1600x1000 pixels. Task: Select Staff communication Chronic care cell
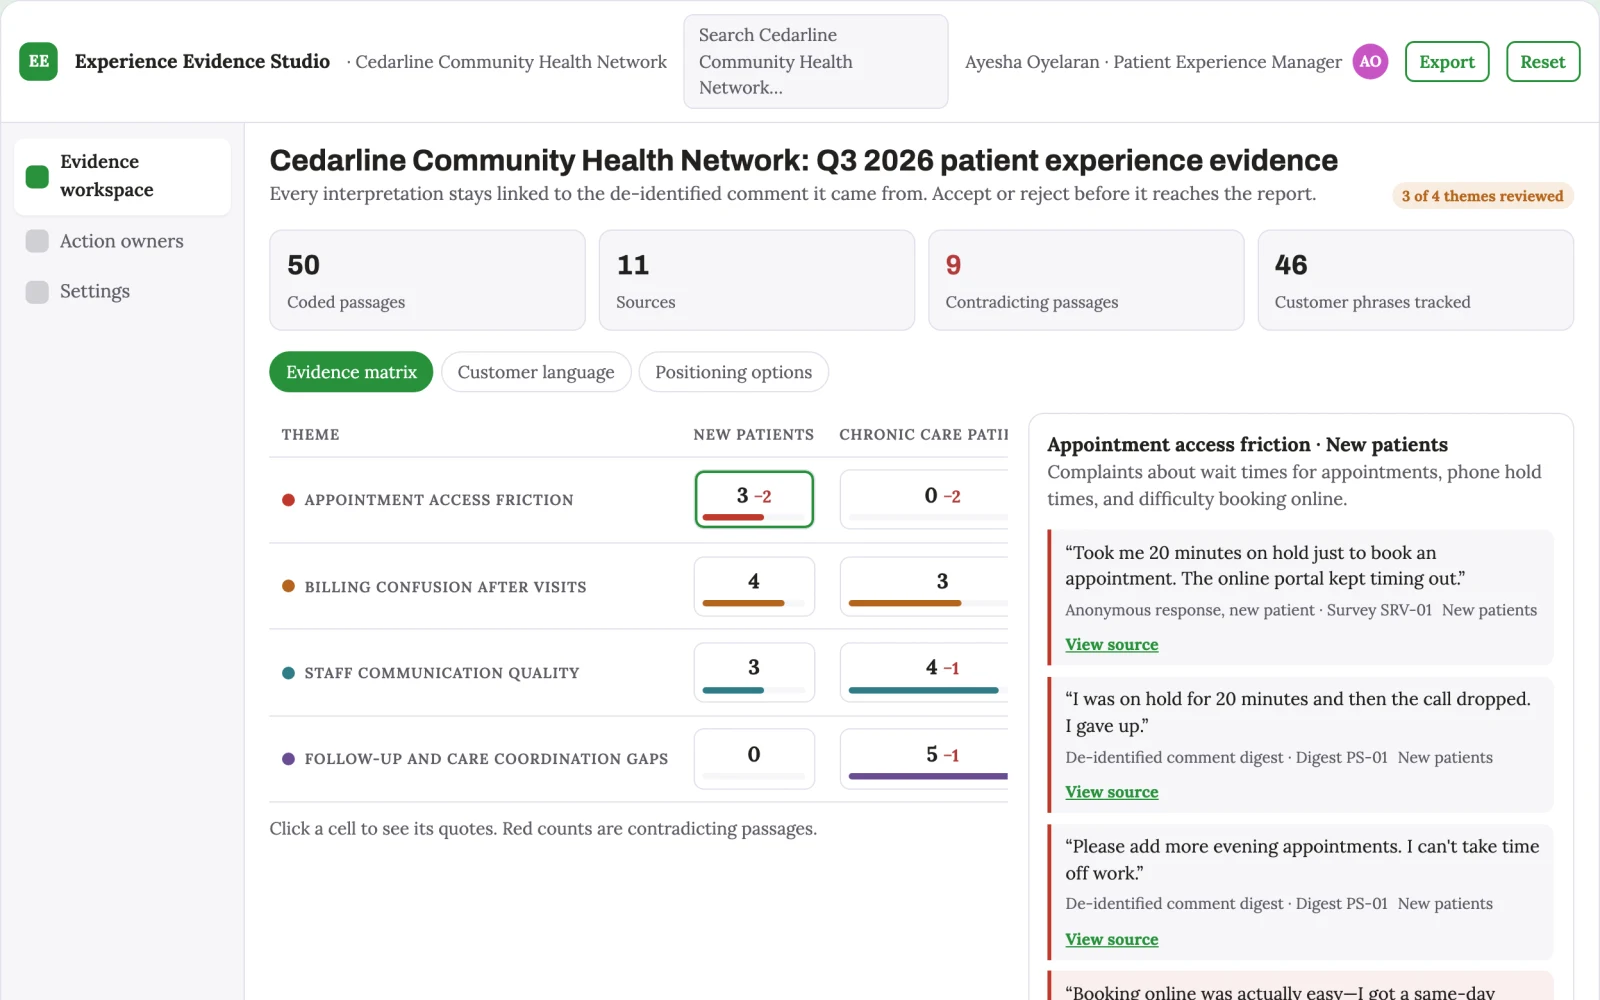click(924, 672)
